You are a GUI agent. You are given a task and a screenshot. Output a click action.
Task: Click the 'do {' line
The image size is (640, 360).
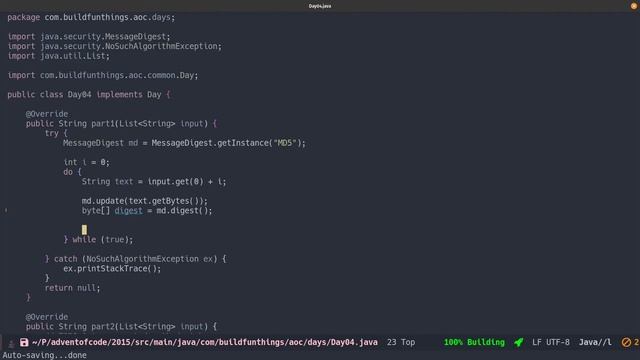(x=73, y=172)
